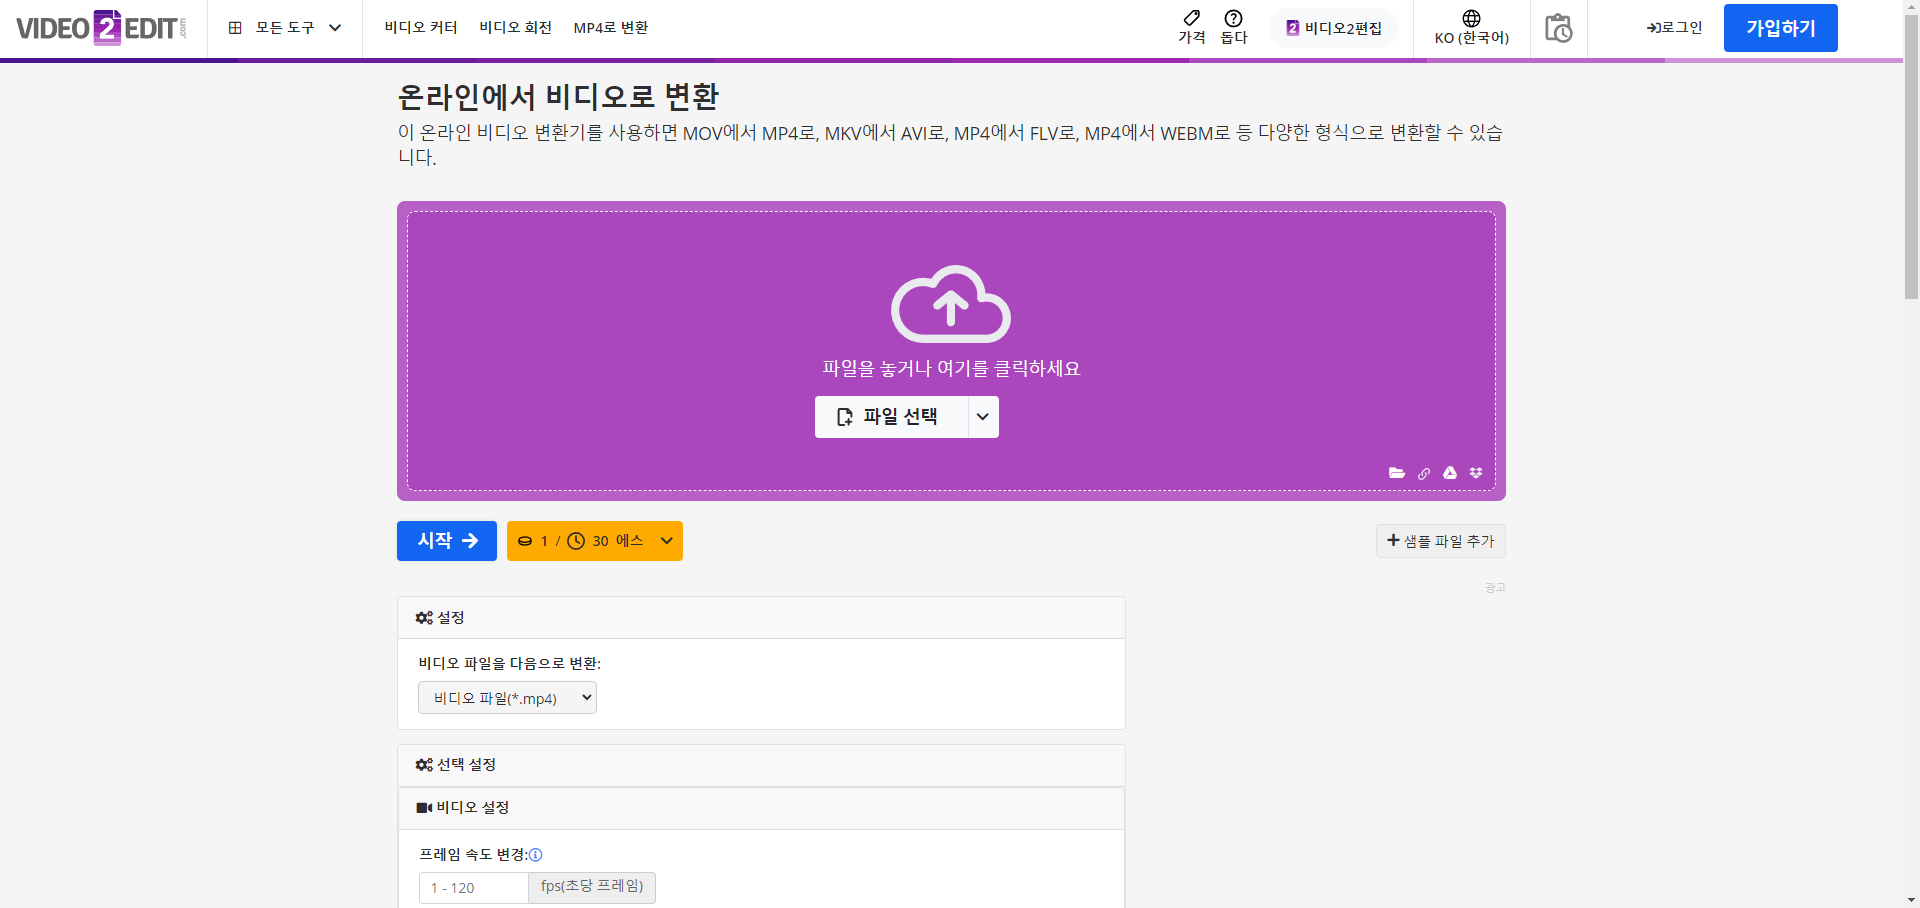
Task: Open the 돕다 help question icon
Action: pos(1234,27)
